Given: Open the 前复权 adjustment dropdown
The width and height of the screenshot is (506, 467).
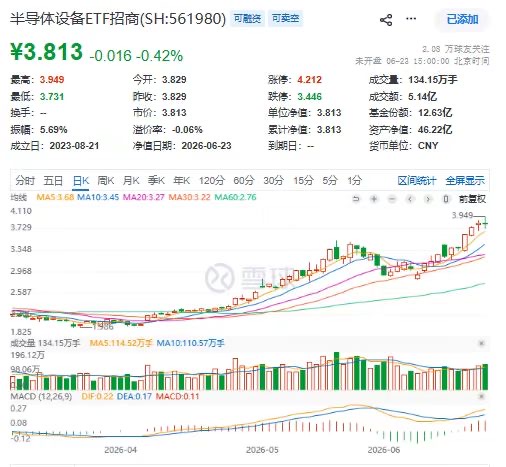Looking at the screenshot, I should (x=472, y=199).
